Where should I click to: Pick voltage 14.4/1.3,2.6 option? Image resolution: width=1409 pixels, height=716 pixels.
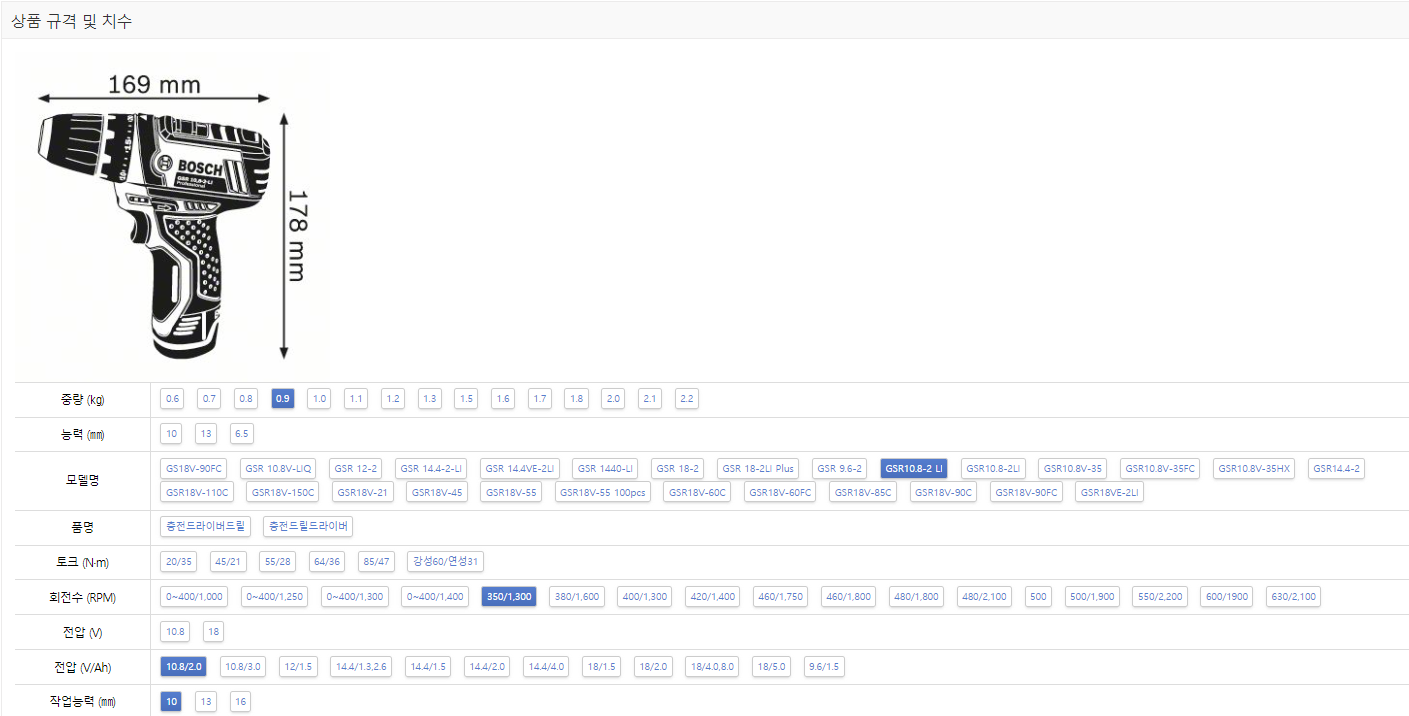tap(362, 667)
